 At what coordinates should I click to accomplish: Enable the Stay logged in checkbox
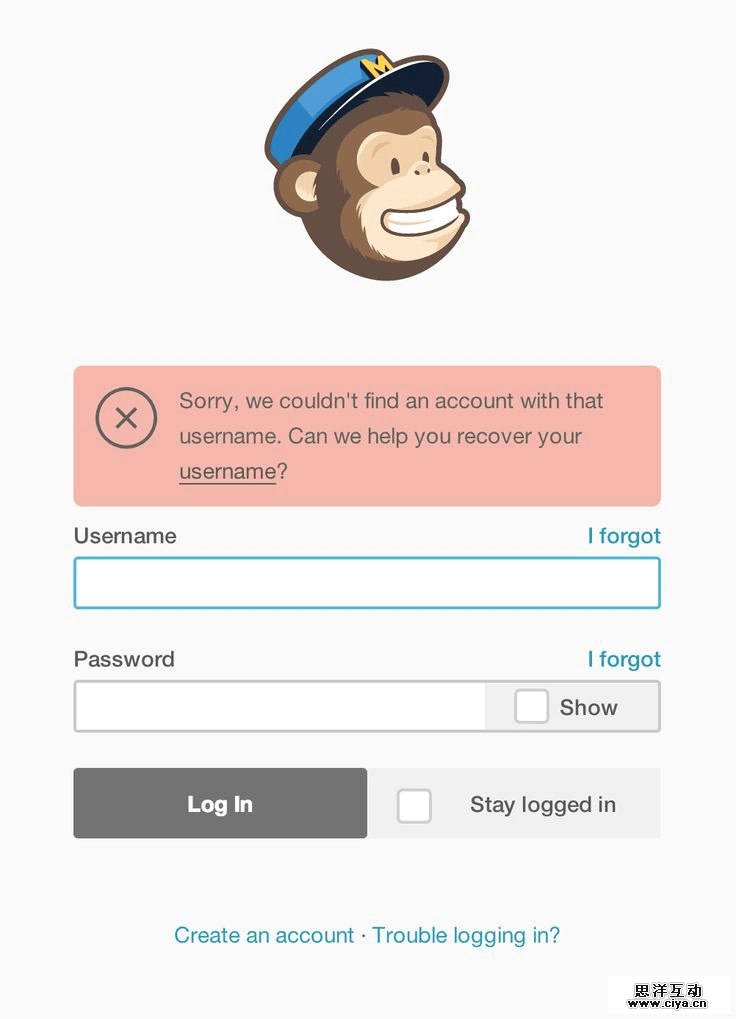point(414,806)
